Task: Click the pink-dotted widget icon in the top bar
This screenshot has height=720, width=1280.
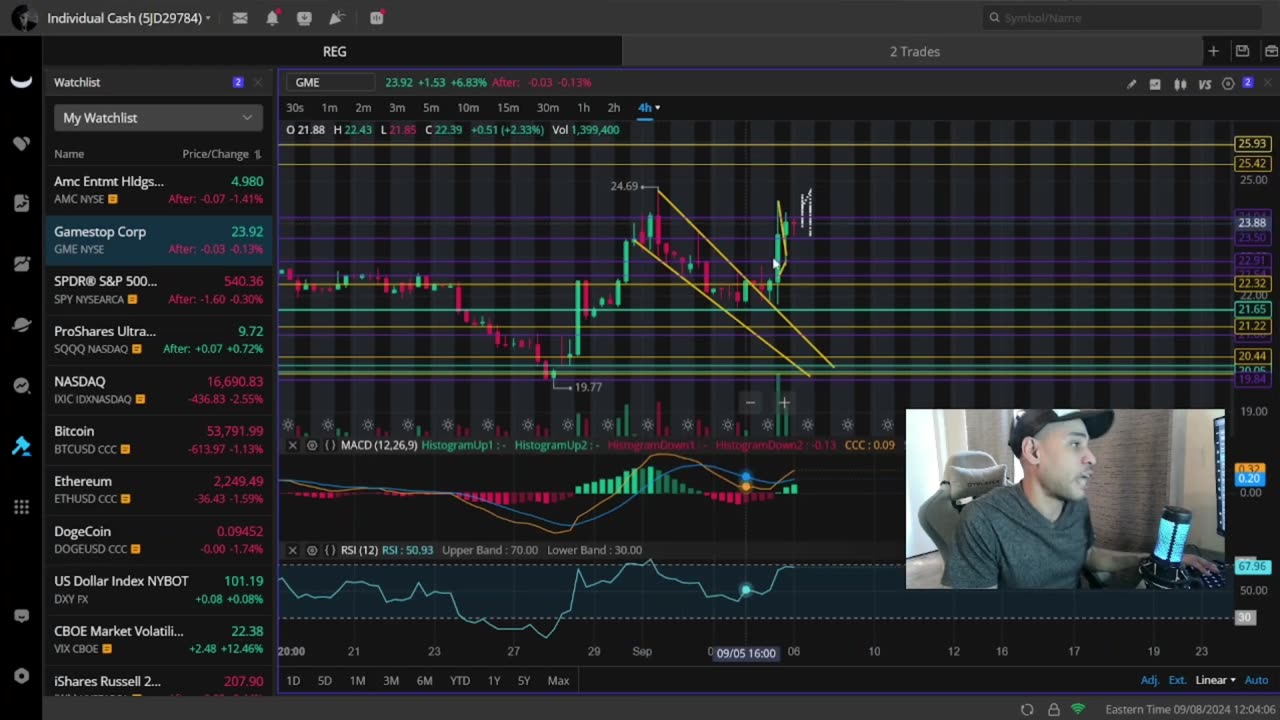Action: (376, 18)
